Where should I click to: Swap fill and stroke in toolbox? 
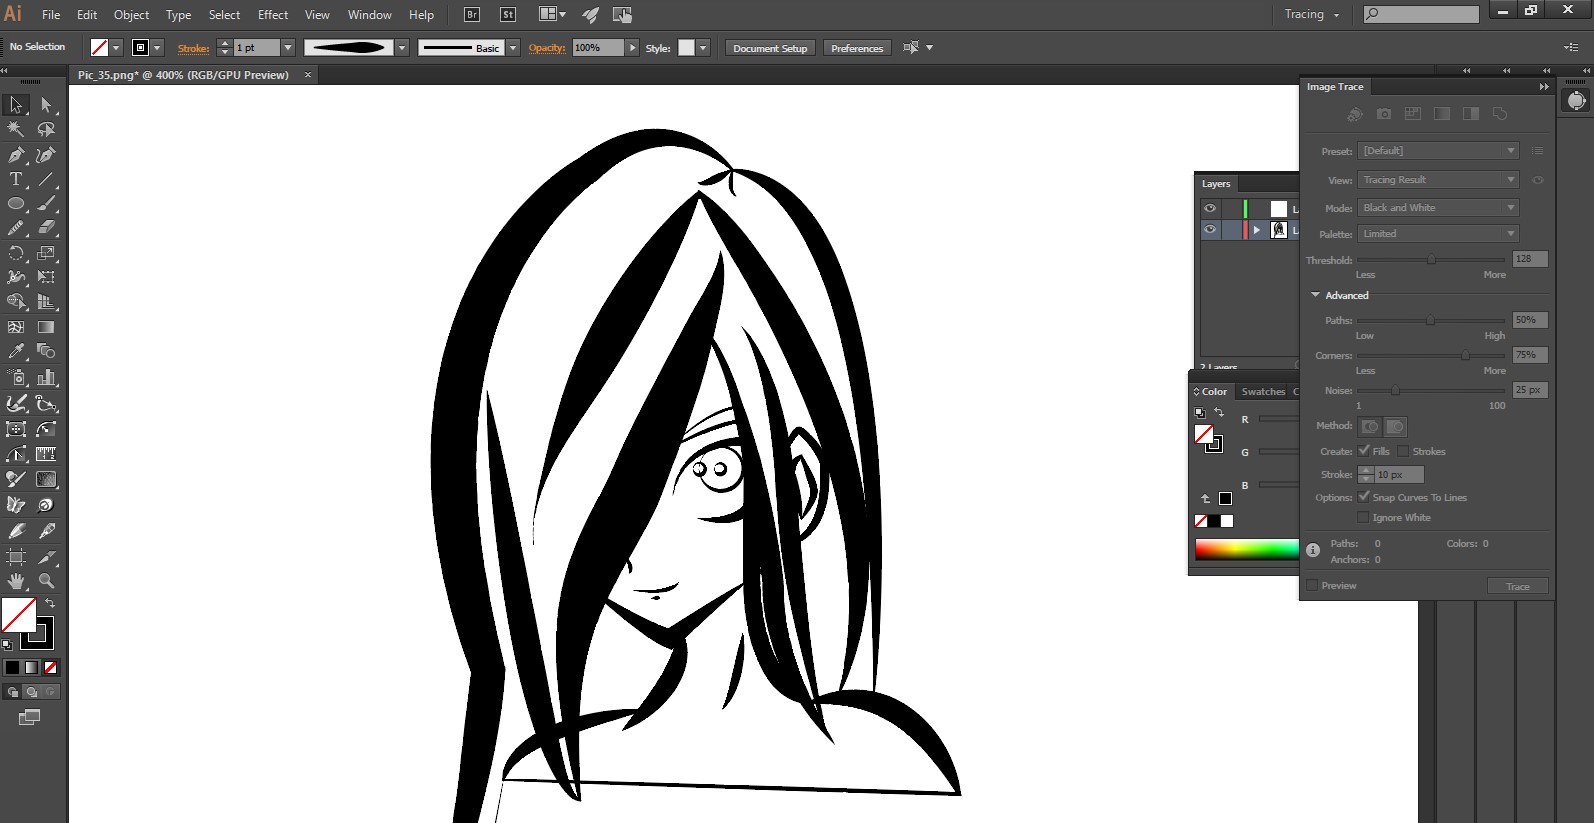coord(50,603)
